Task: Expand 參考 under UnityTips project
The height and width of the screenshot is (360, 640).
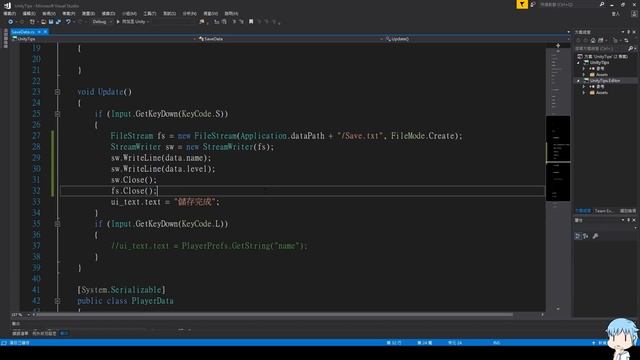Action: pyautogui.click(x=584, y=69)
